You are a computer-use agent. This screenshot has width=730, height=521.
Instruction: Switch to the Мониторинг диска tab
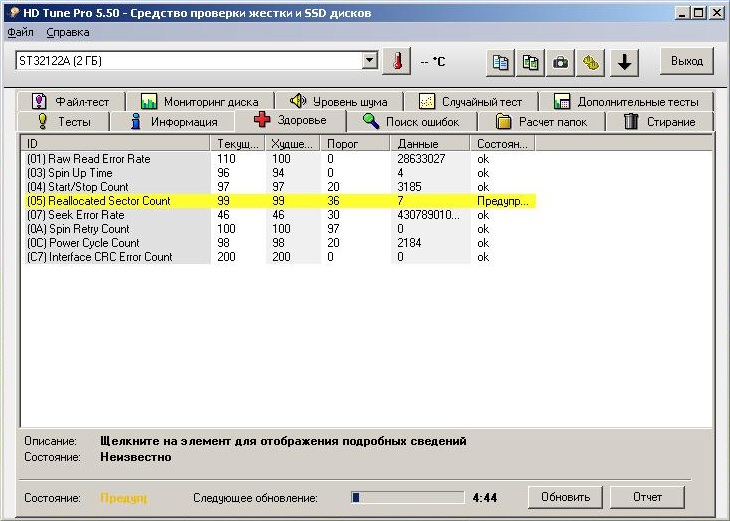200,101
